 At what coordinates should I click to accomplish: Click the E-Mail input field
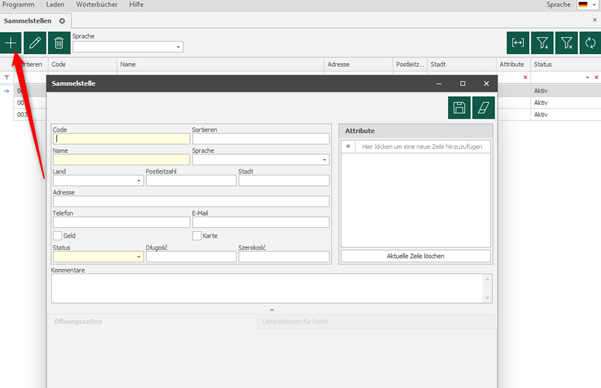pyautogui.click(x=261, y=222)
